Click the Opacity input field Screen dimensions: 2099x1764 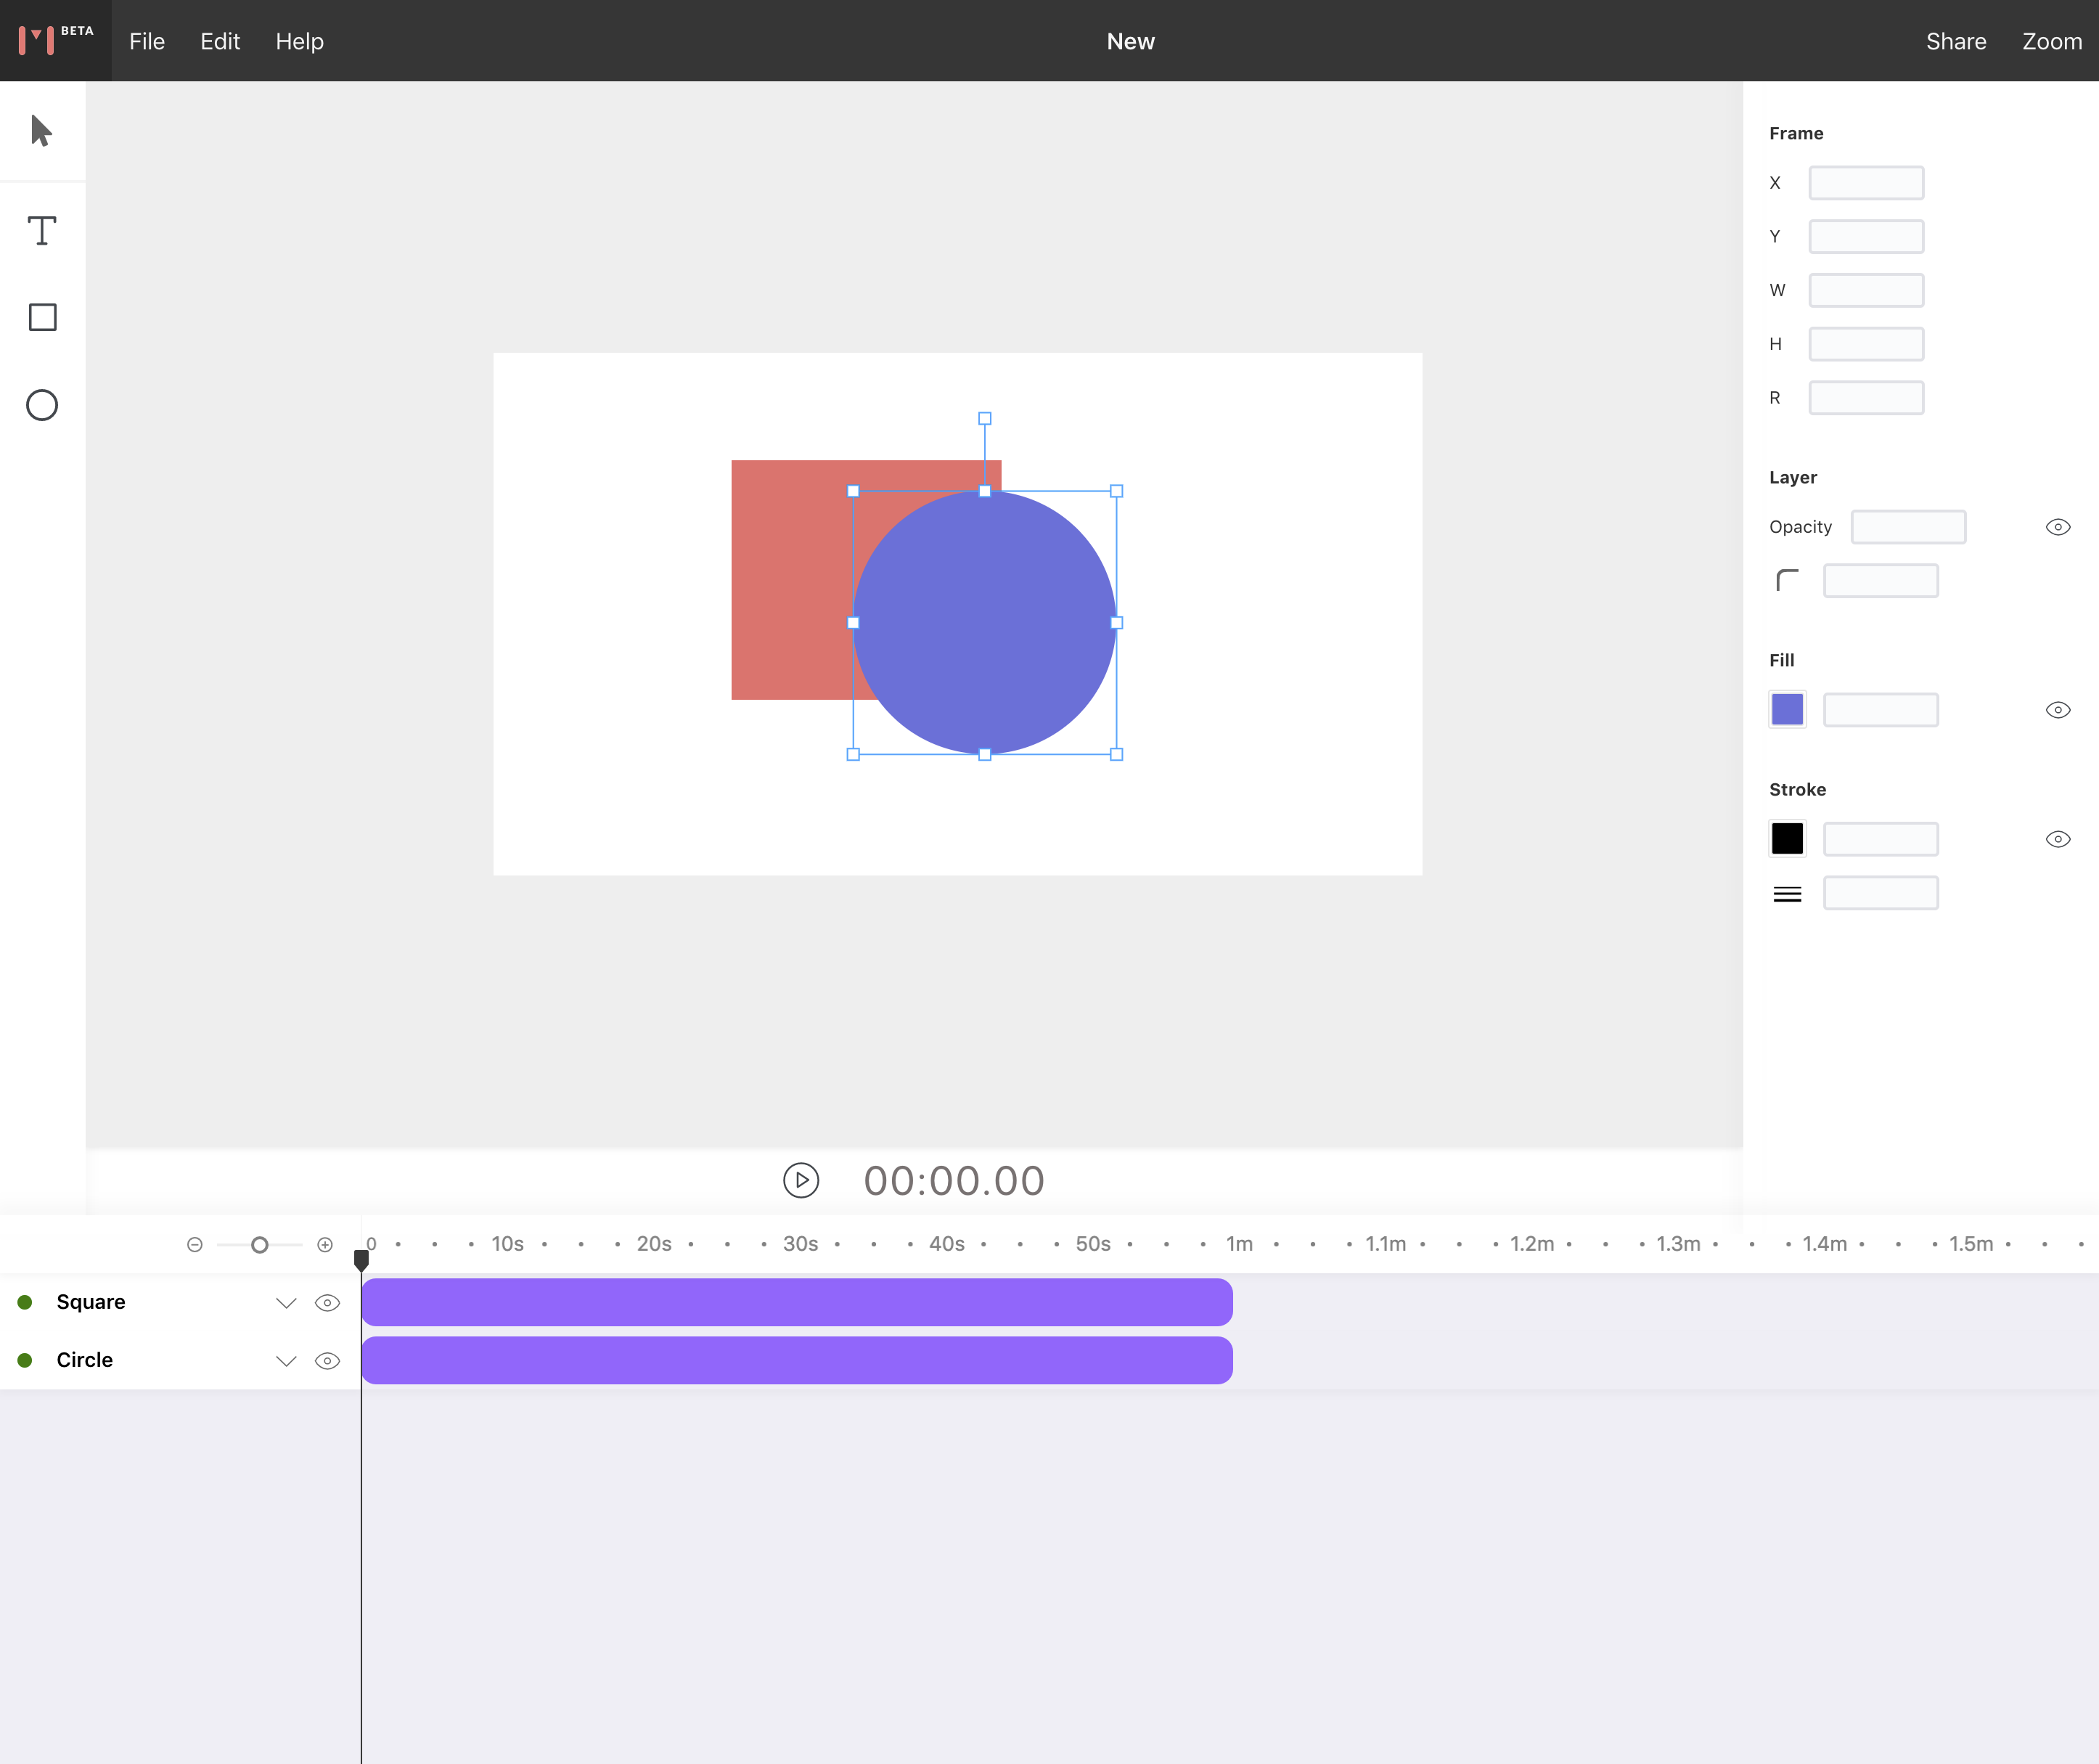(x=1907, y=527)
